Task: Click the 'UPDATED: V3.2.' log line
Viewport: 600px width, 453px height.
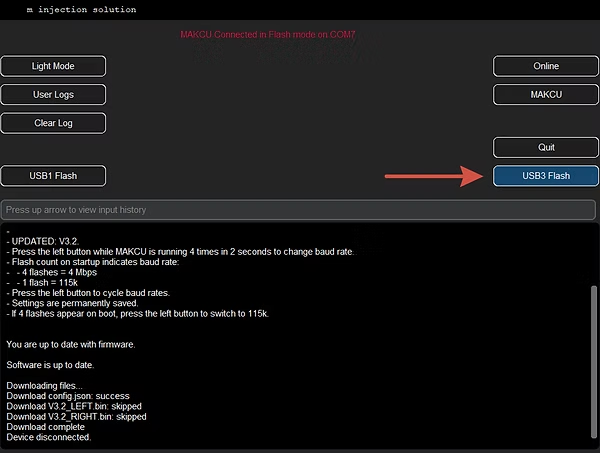Action: point(47,241)
